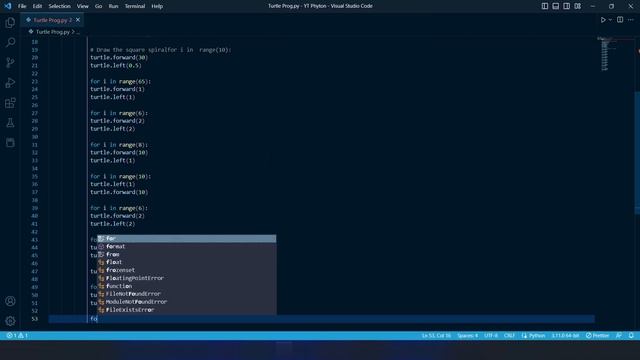Click Turtle Prog.py in the breadcrumb

pos(52,32)
